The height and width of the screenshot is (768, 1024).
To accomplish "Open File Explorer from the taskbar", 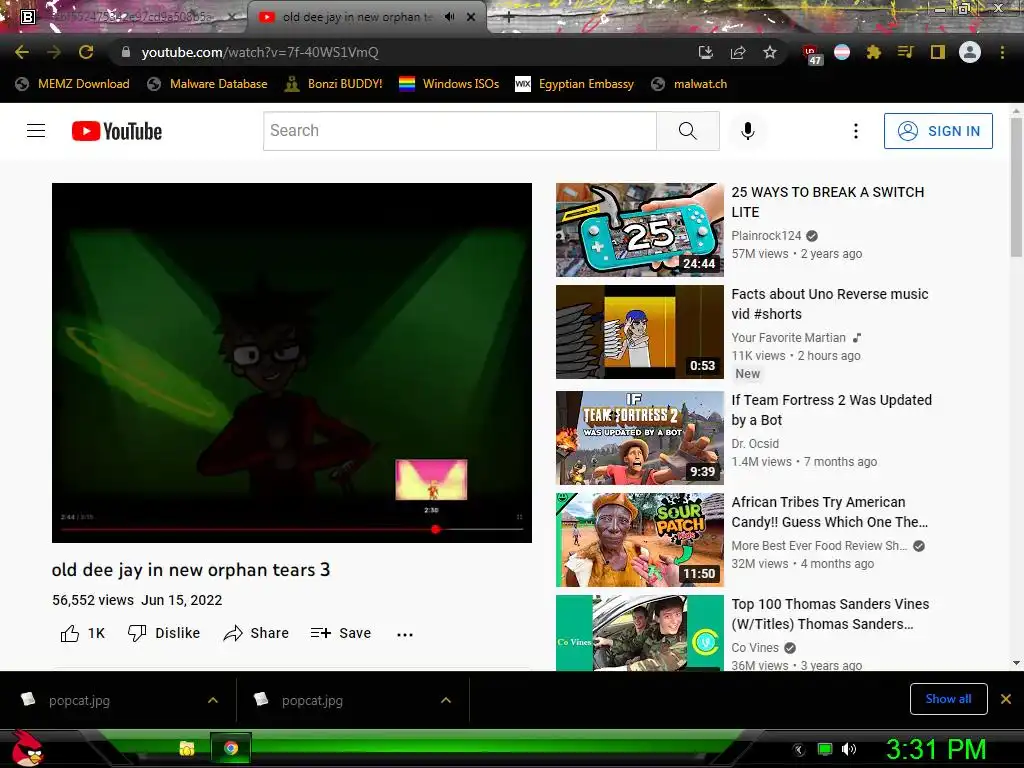I will coord(187,748).
